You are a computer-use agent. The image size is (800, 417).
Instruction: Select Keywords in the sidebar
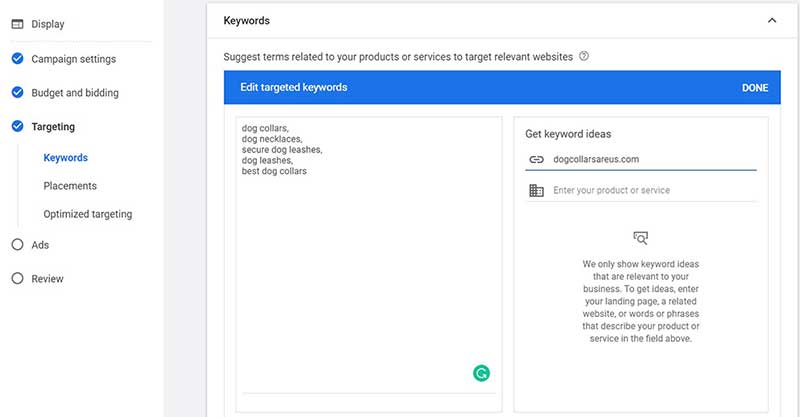[65, 158]
